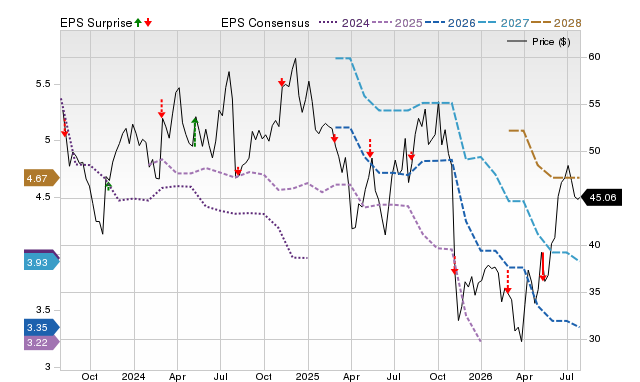This screenshot has height=382, width=640.
Task: Select the 2026 EPS consensus legend entry
Action: tap(450, 23)
